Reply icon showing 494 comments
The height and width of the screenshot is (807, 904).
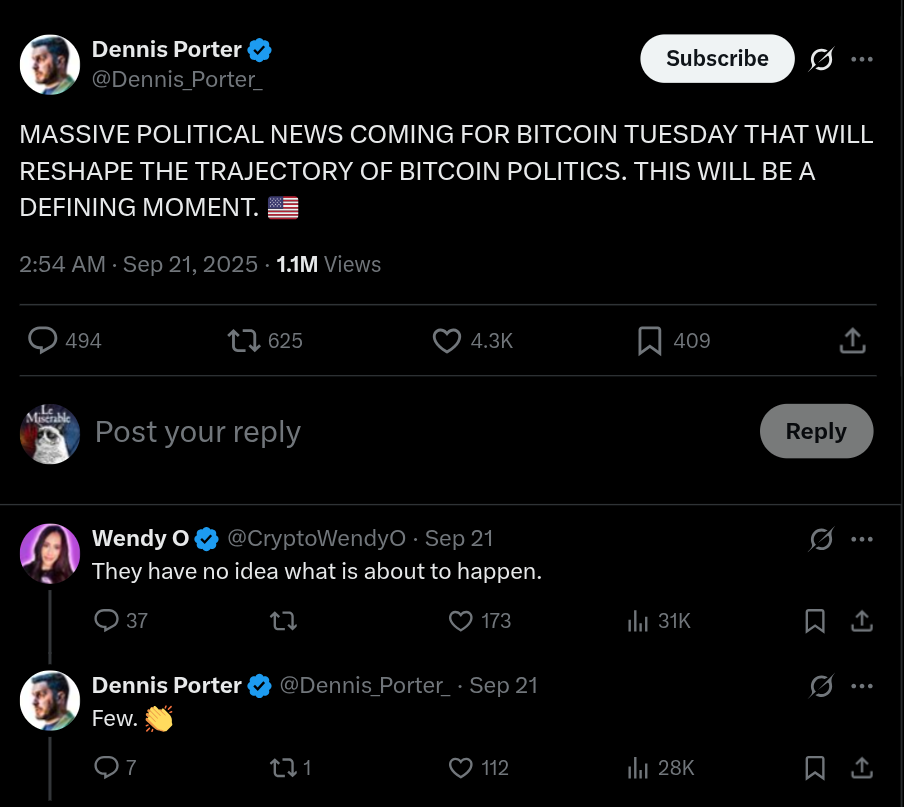43,341
